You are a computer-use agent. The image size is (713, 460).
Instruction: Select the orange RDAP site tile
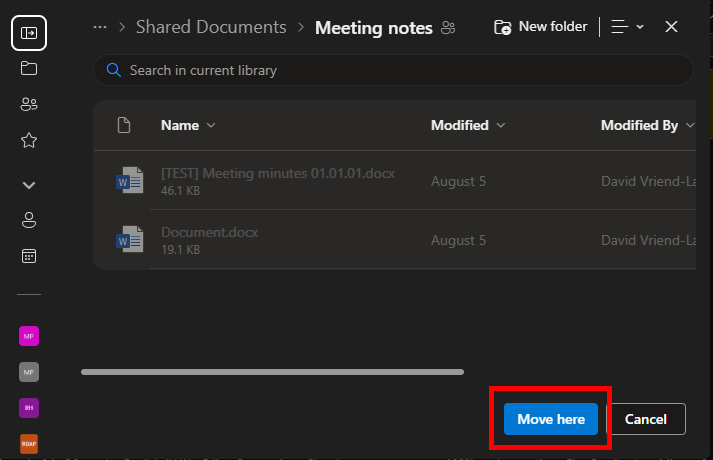click(28, 443)
